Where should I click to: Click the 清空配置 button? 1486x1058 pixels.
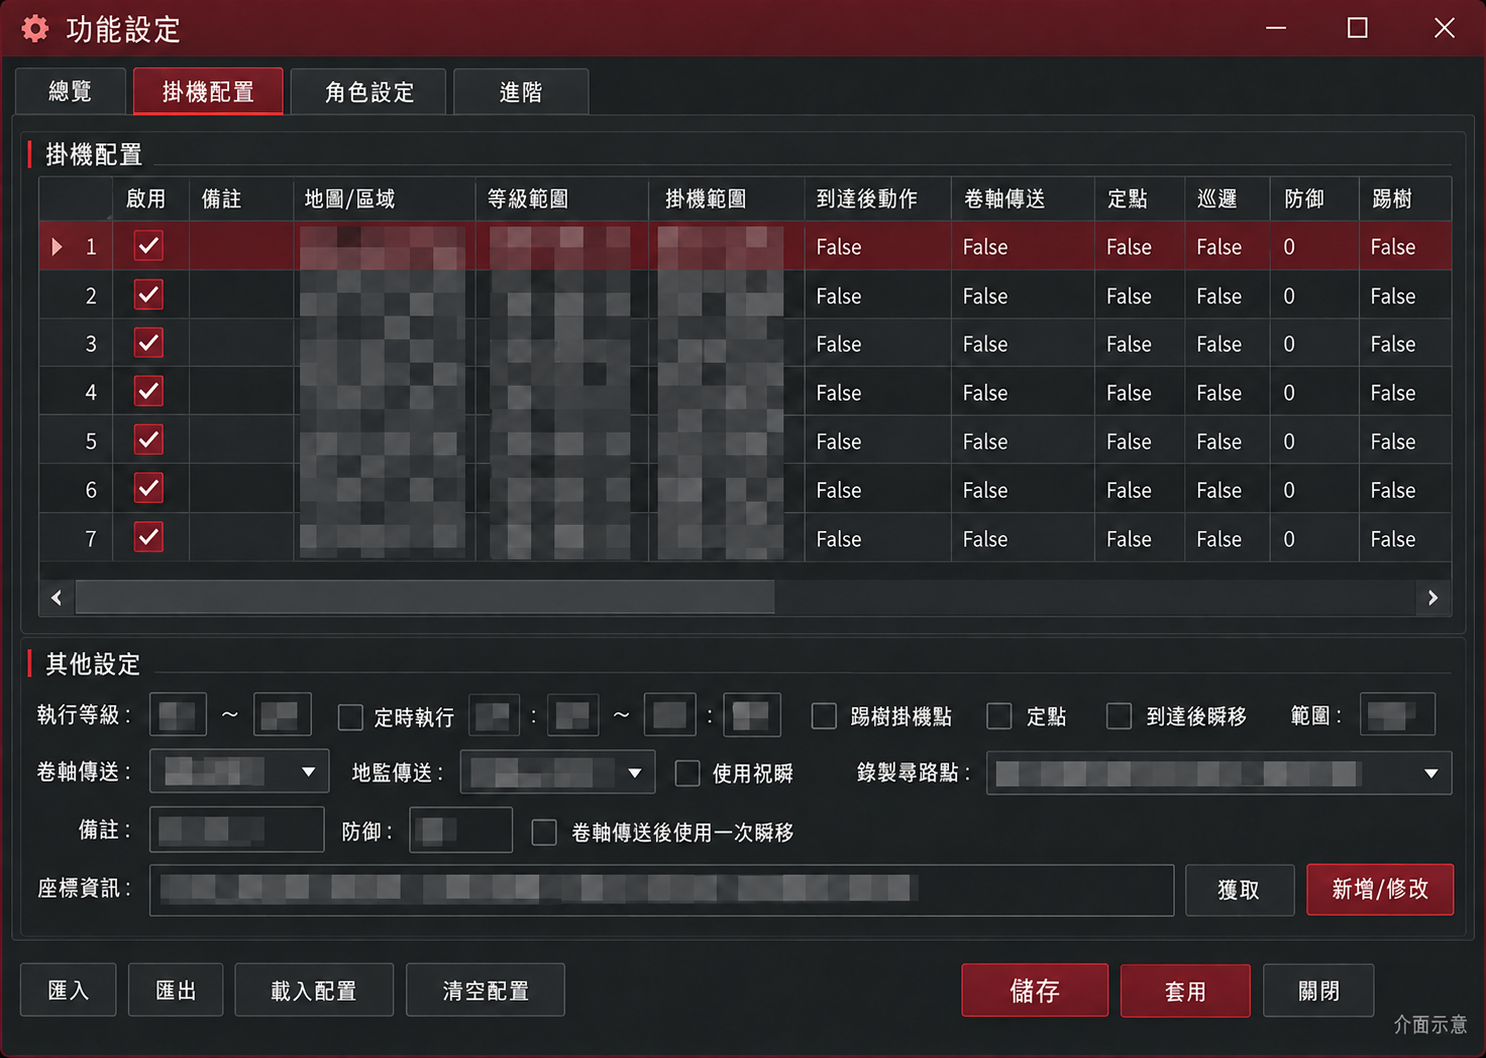pyautogui.click(x=486, y=990)
